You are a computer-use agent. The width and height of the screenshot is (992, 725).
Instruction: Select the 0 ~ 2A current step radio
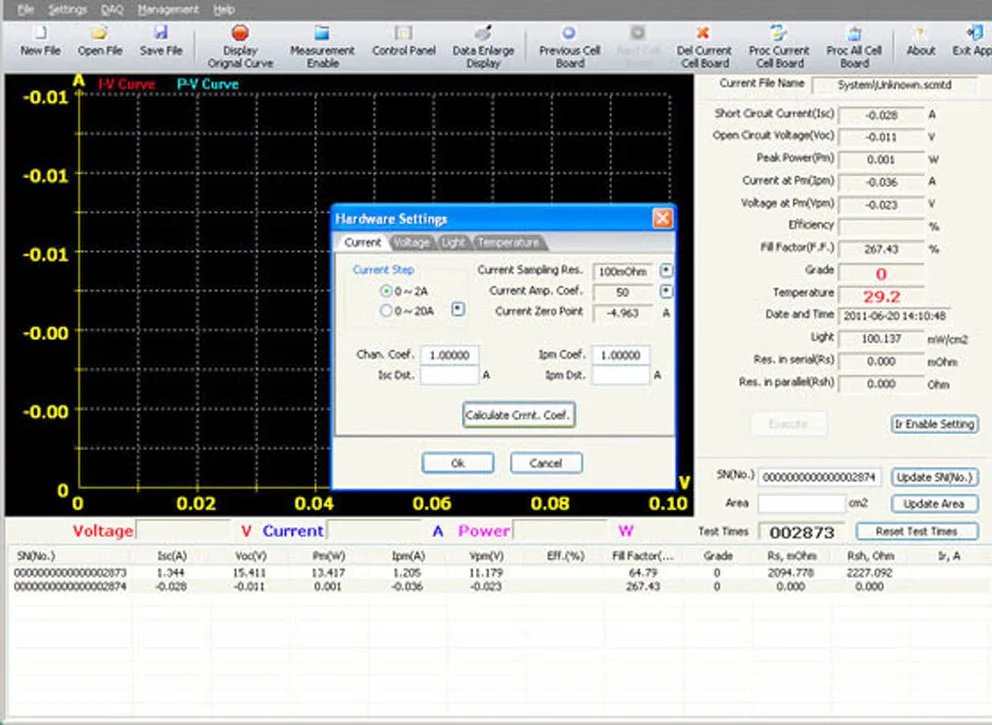[x=386, y=290]
